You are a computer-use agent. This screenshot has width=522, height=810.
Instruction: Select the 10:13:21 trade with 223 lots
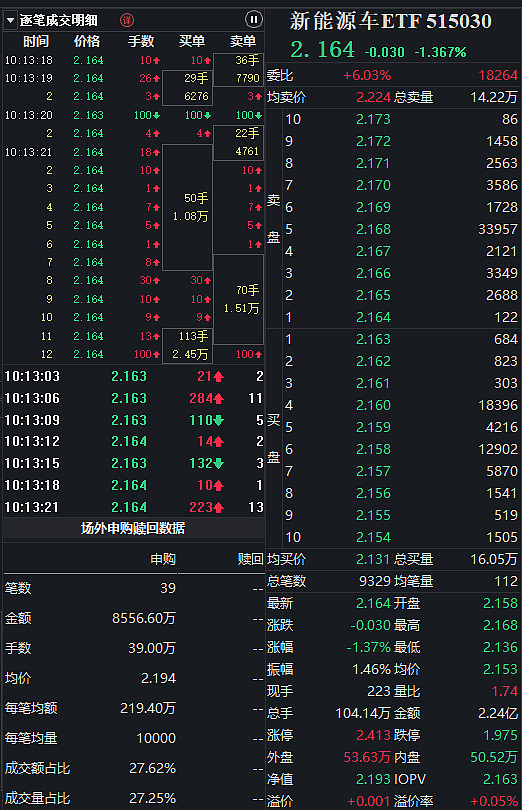(x=134, y=507)
